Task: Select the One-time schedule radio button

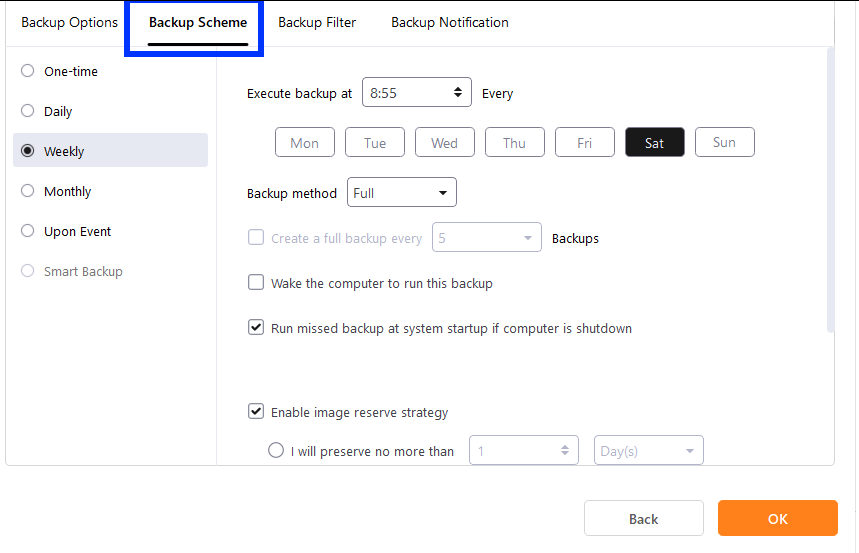Action: click(27, 71)
